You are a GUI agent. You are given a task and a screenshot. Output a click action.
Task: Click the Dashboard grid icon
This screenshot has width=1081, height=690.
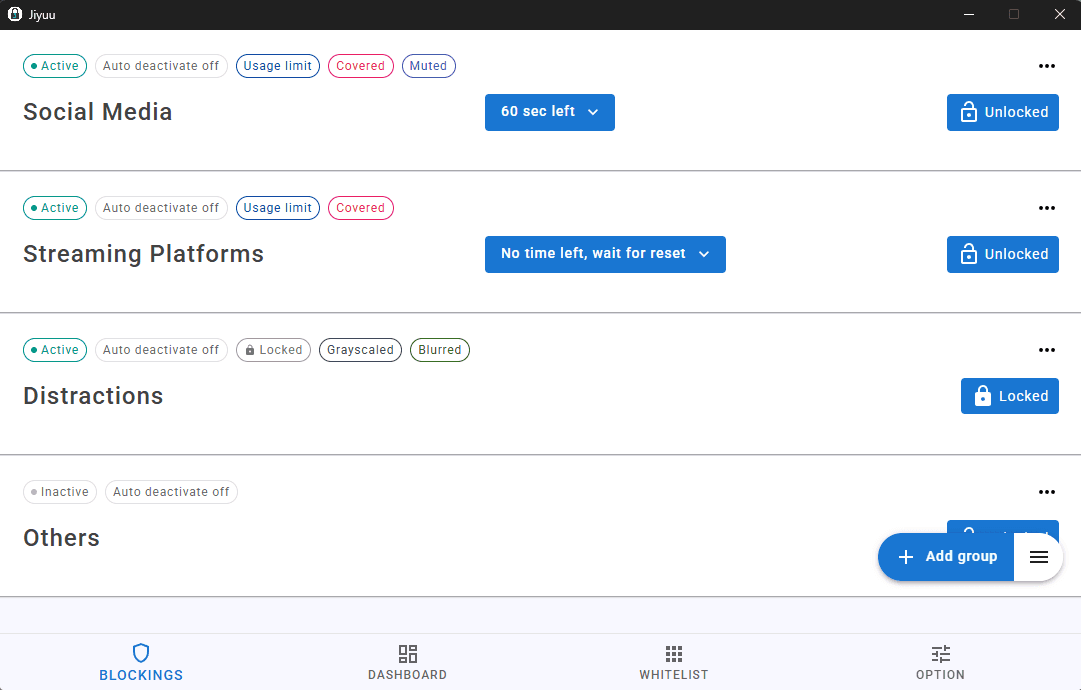(407, 654)
